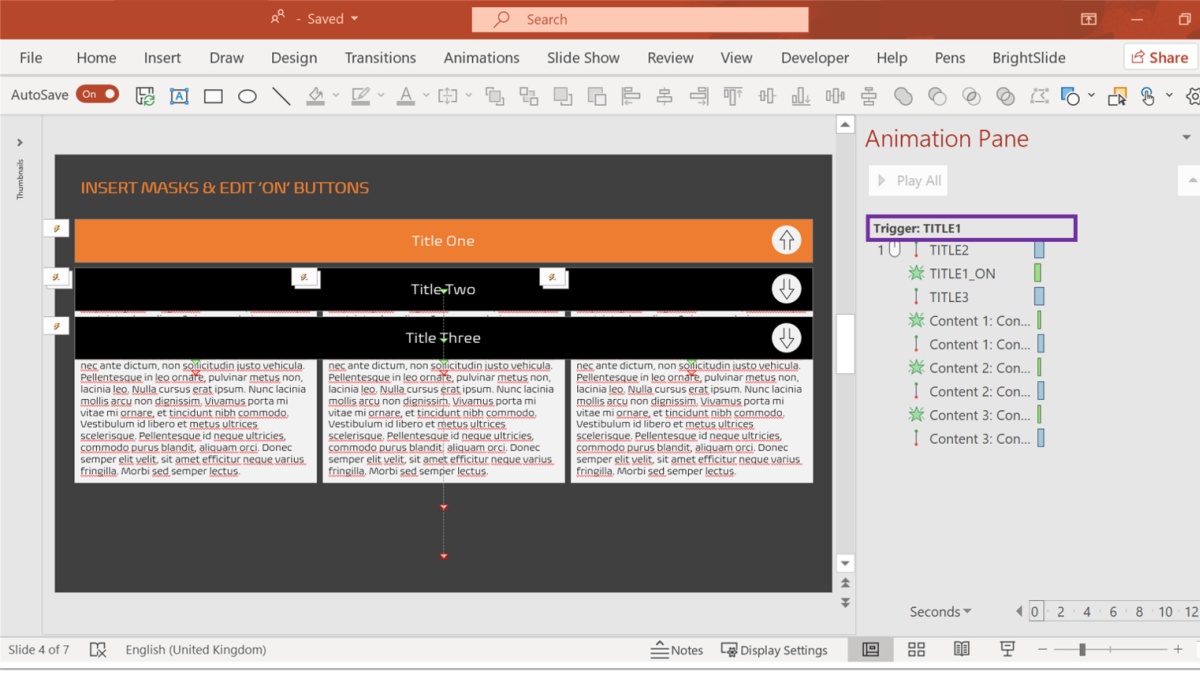1200x675 pixels.
Task: Align selected objects right
Action: pyautogui.click(x=699, y=96)
